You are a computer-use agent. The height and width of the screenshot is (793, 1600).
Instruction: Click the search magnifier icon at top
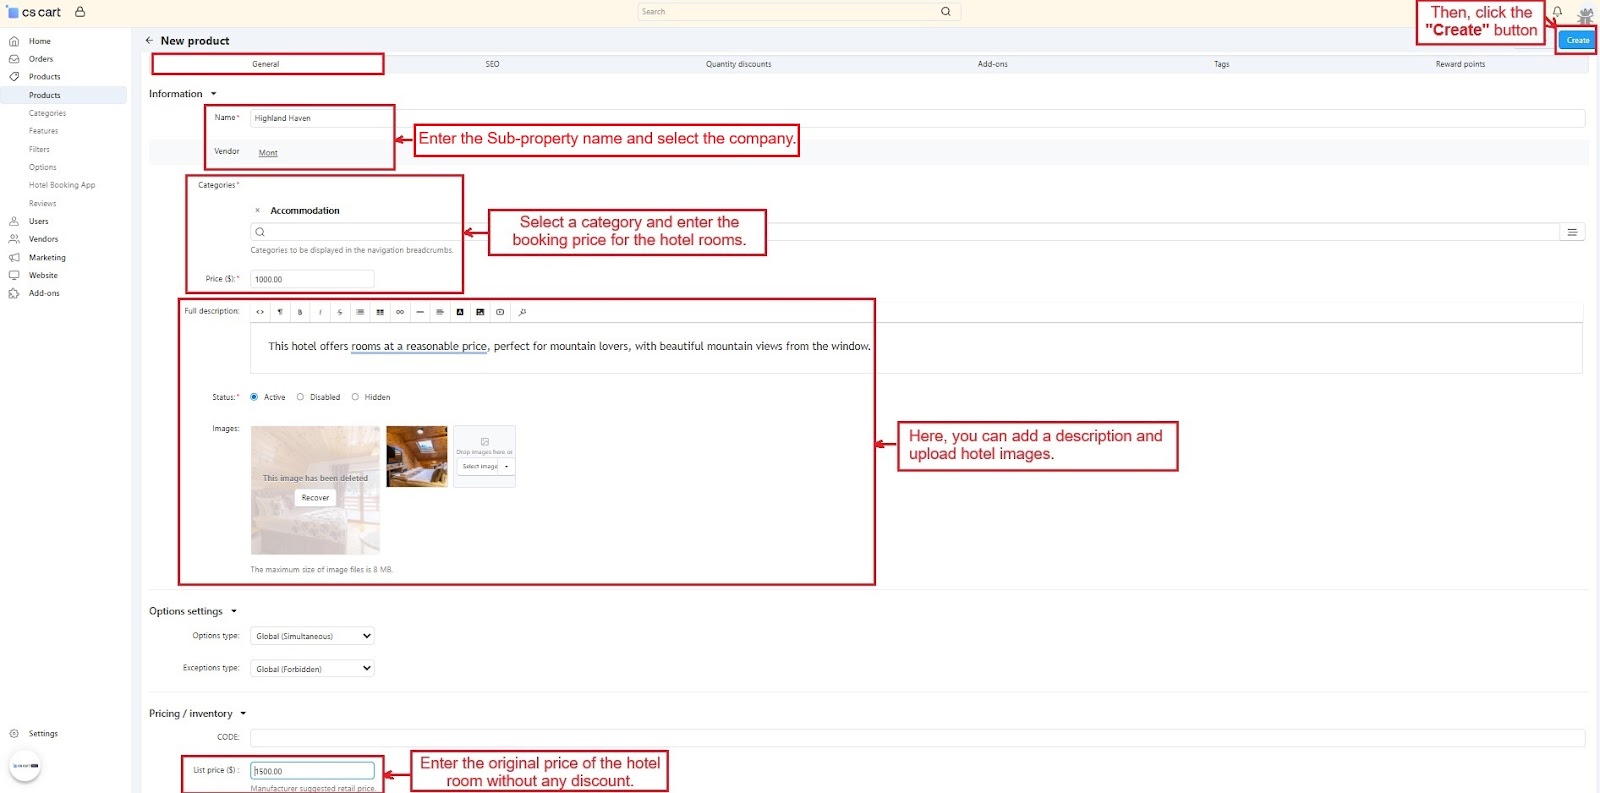(945, 12)
